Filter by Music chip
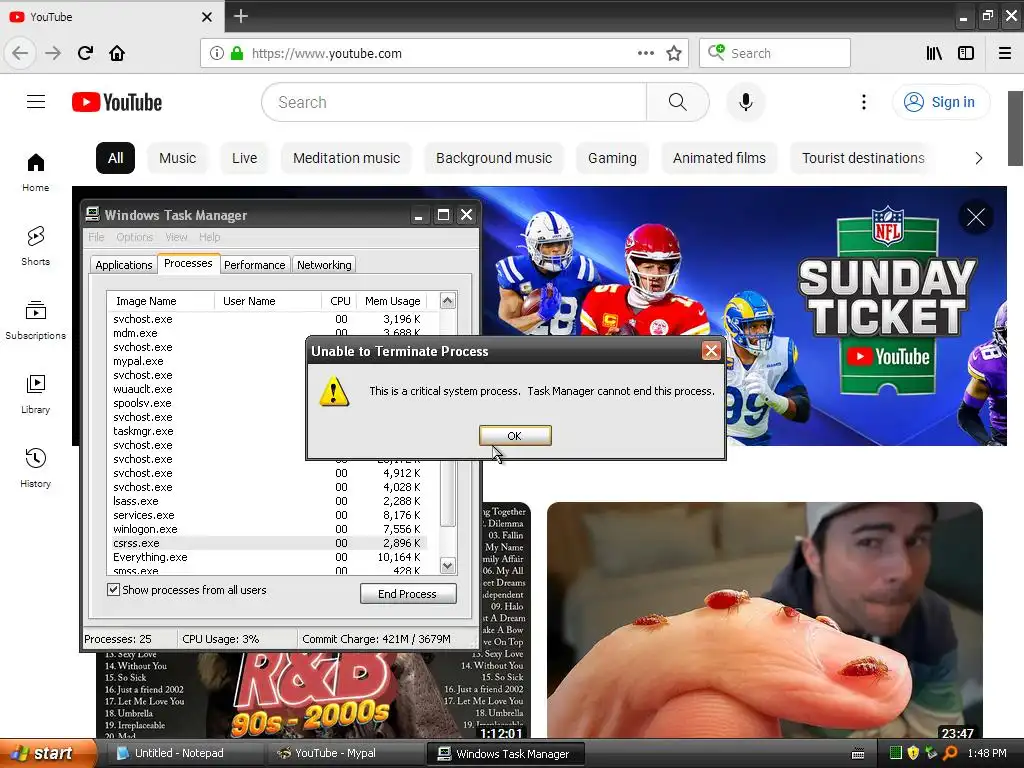The width and height of the screenshot is (1024, 768). [178, 158]
